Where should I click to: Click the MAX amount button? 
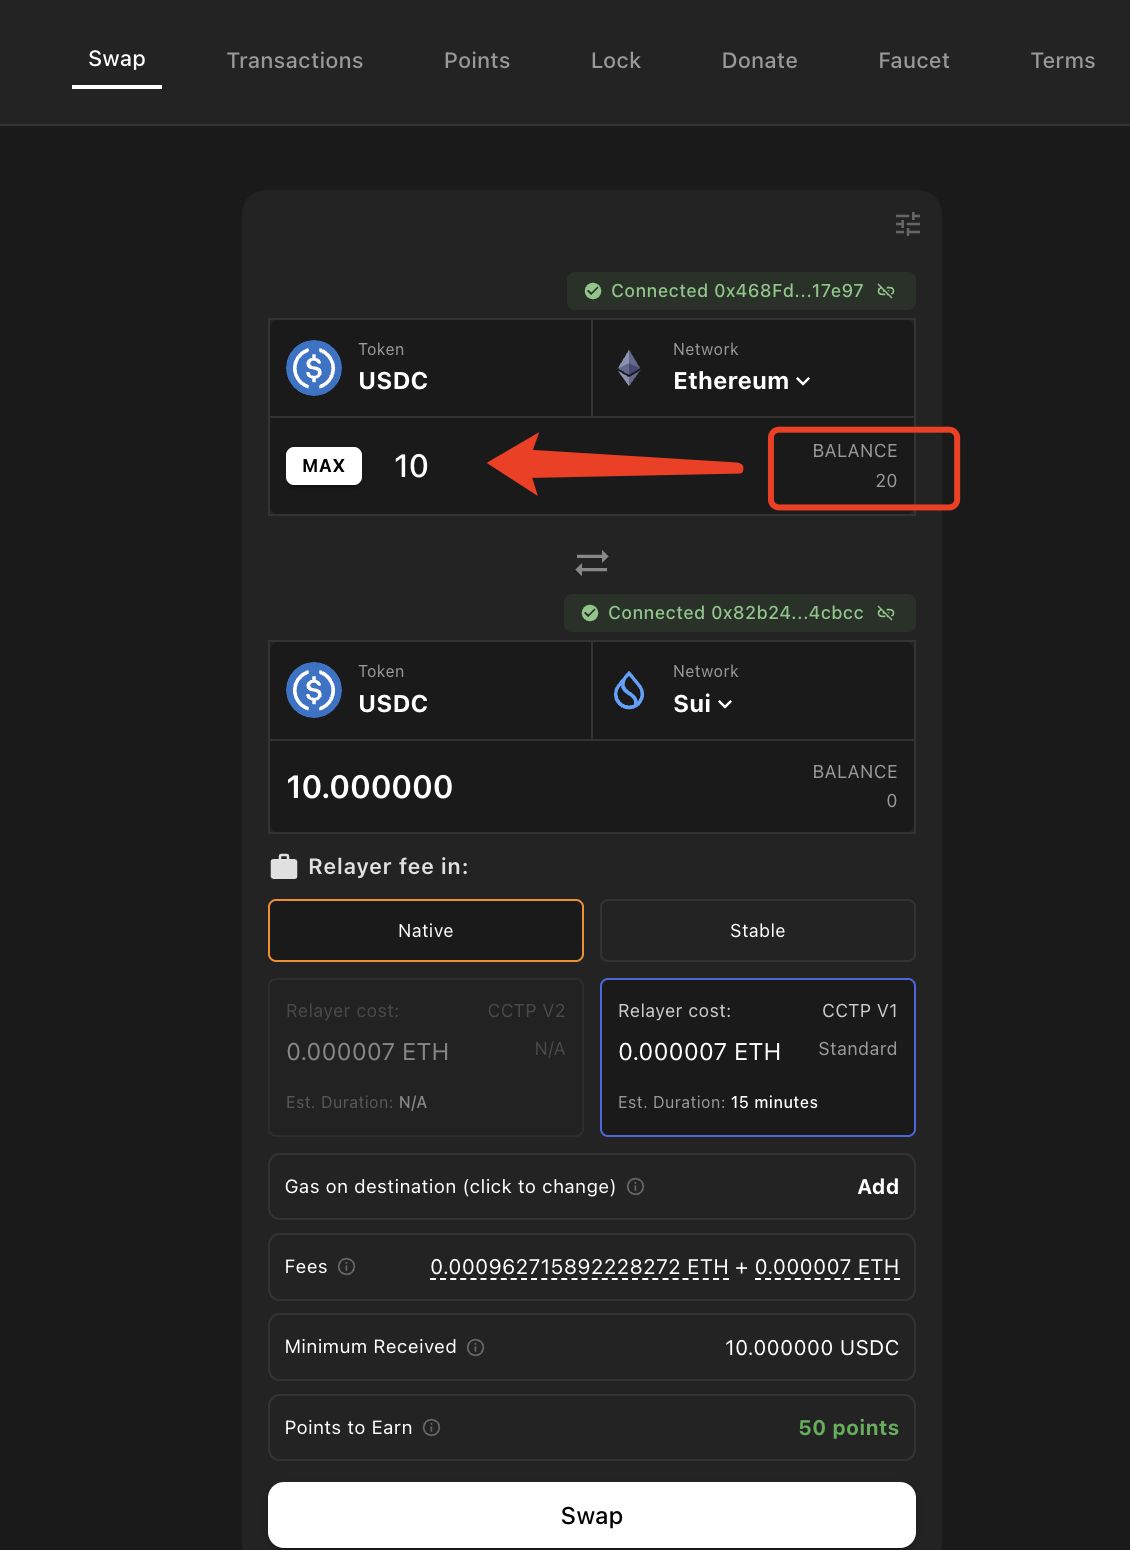(x=324, y=466)
